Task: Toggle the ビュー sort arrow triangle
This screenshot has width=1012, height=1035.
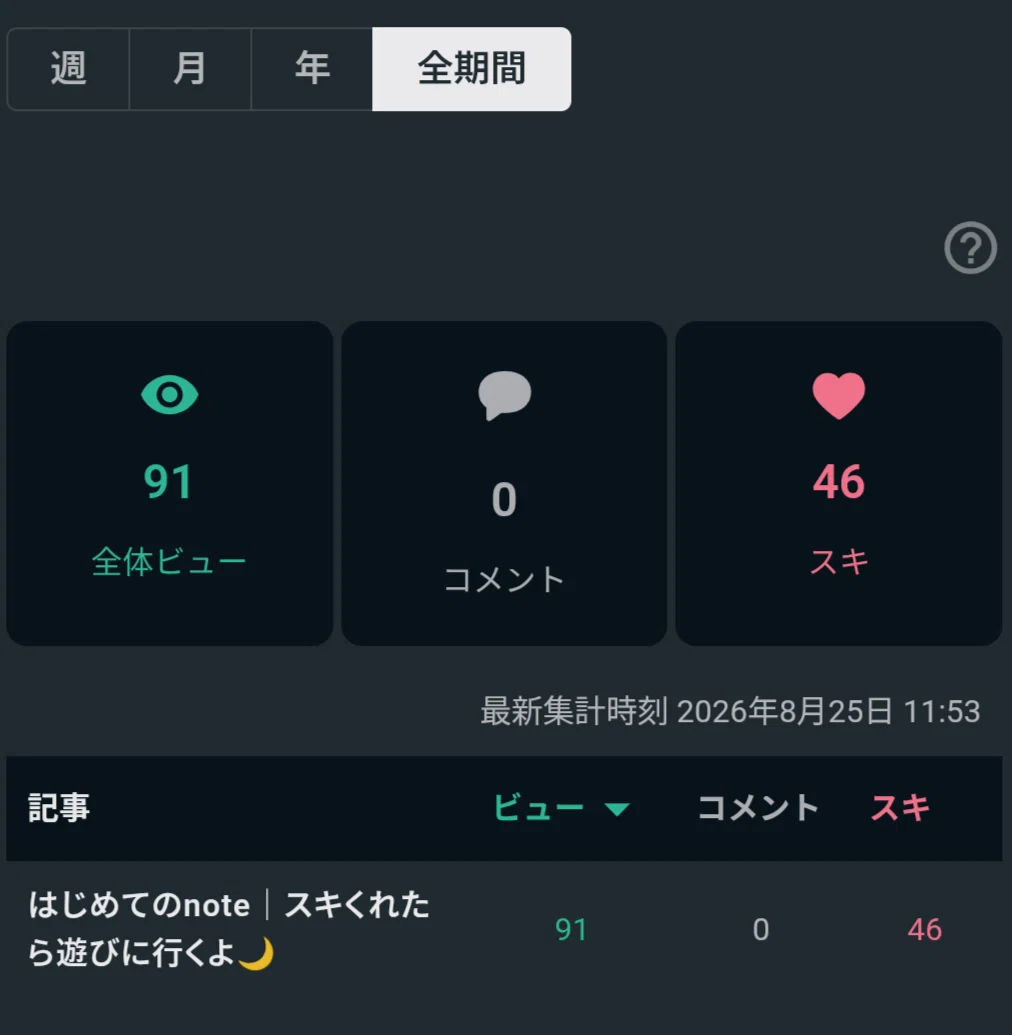Action: tap(617, 809)
